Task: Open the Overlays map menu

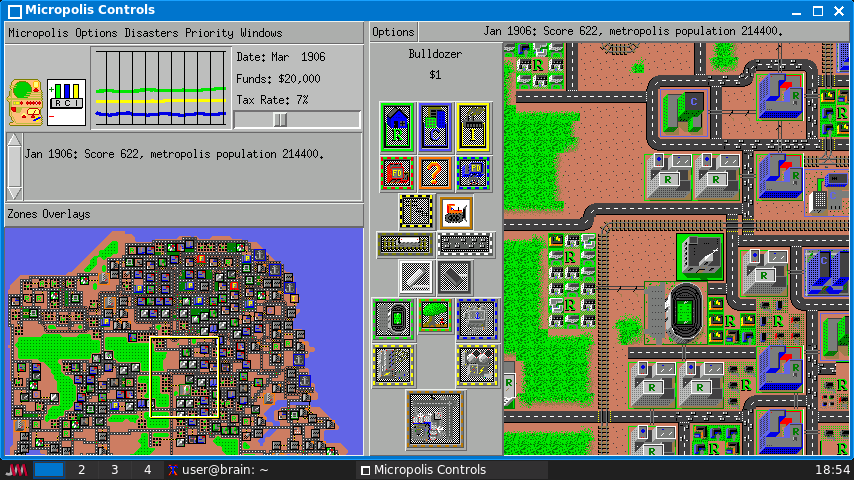Action: (66, 214)
